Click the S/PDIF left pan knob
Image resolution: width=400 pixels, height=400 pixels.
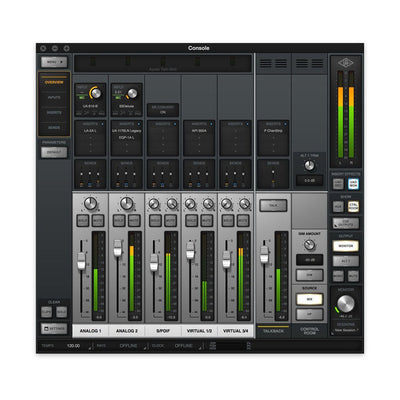pyautogui.click(x=154, y=204)
